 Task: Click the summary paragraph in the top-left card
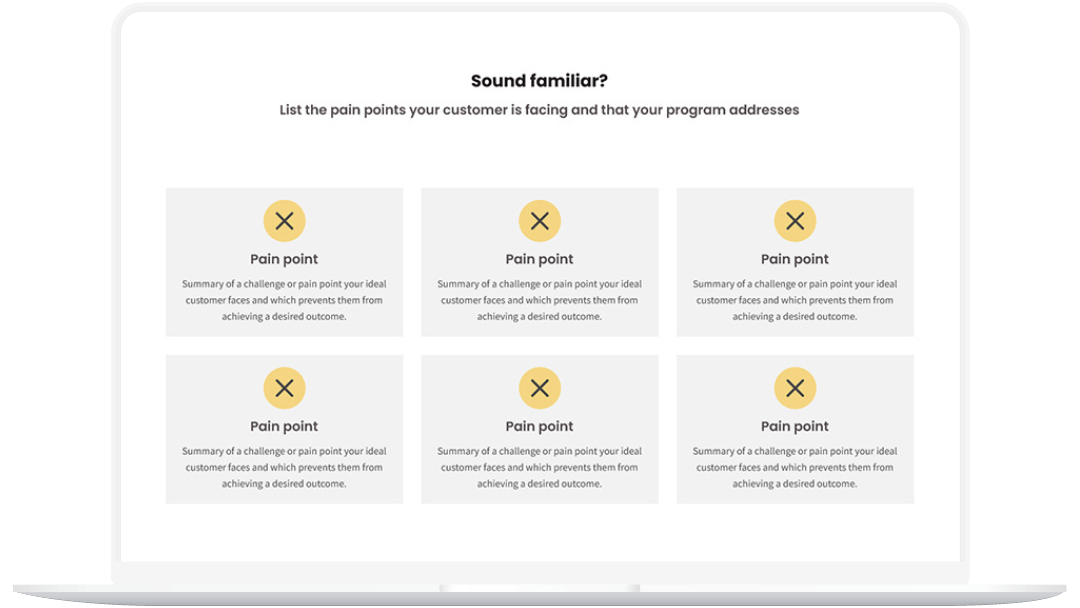[x=284, y=300]
